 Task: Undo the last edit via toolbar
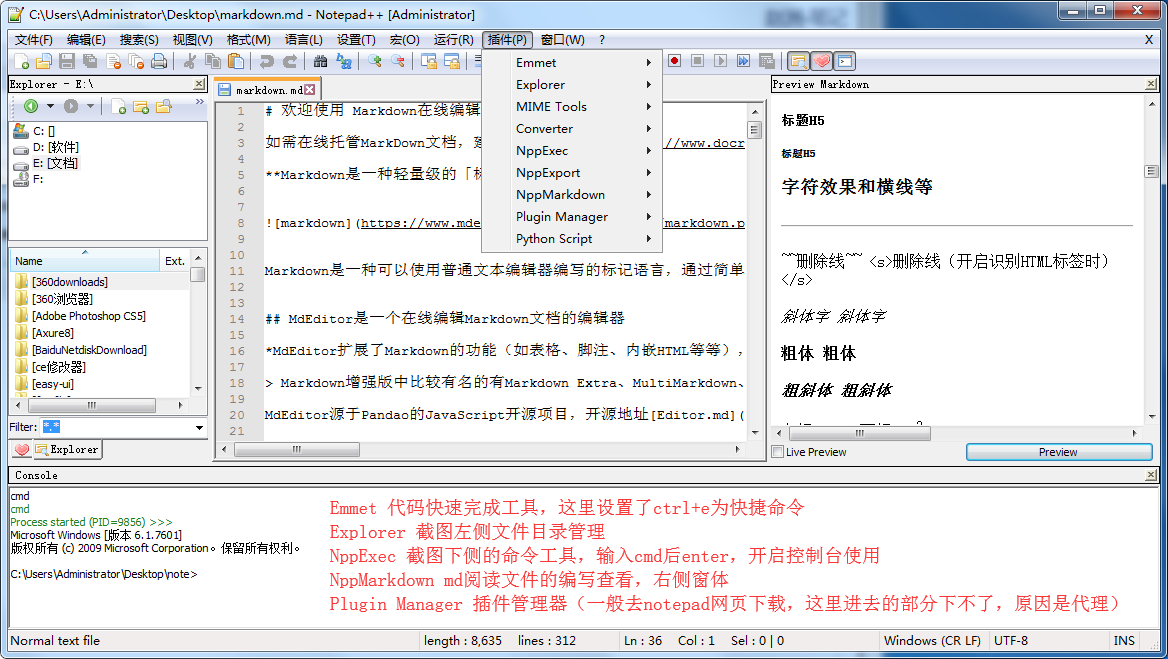point(267,61)
